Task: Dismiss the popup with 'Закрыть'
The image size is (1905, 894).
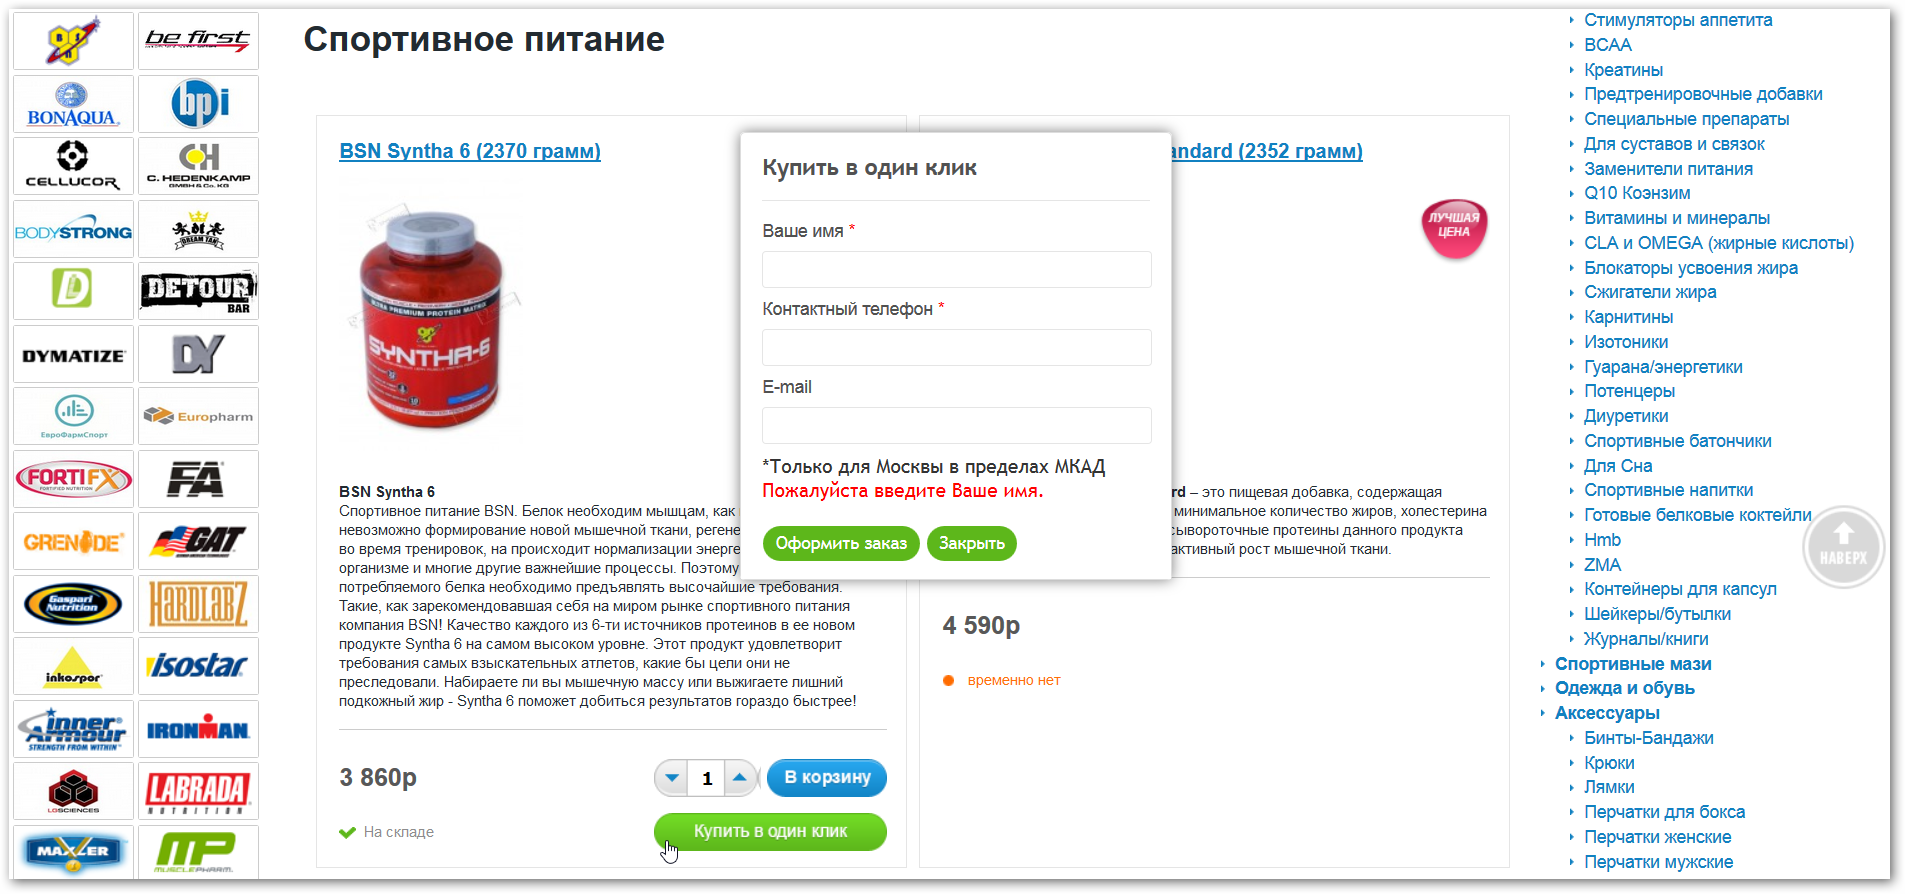Action: tap(972, 544)
